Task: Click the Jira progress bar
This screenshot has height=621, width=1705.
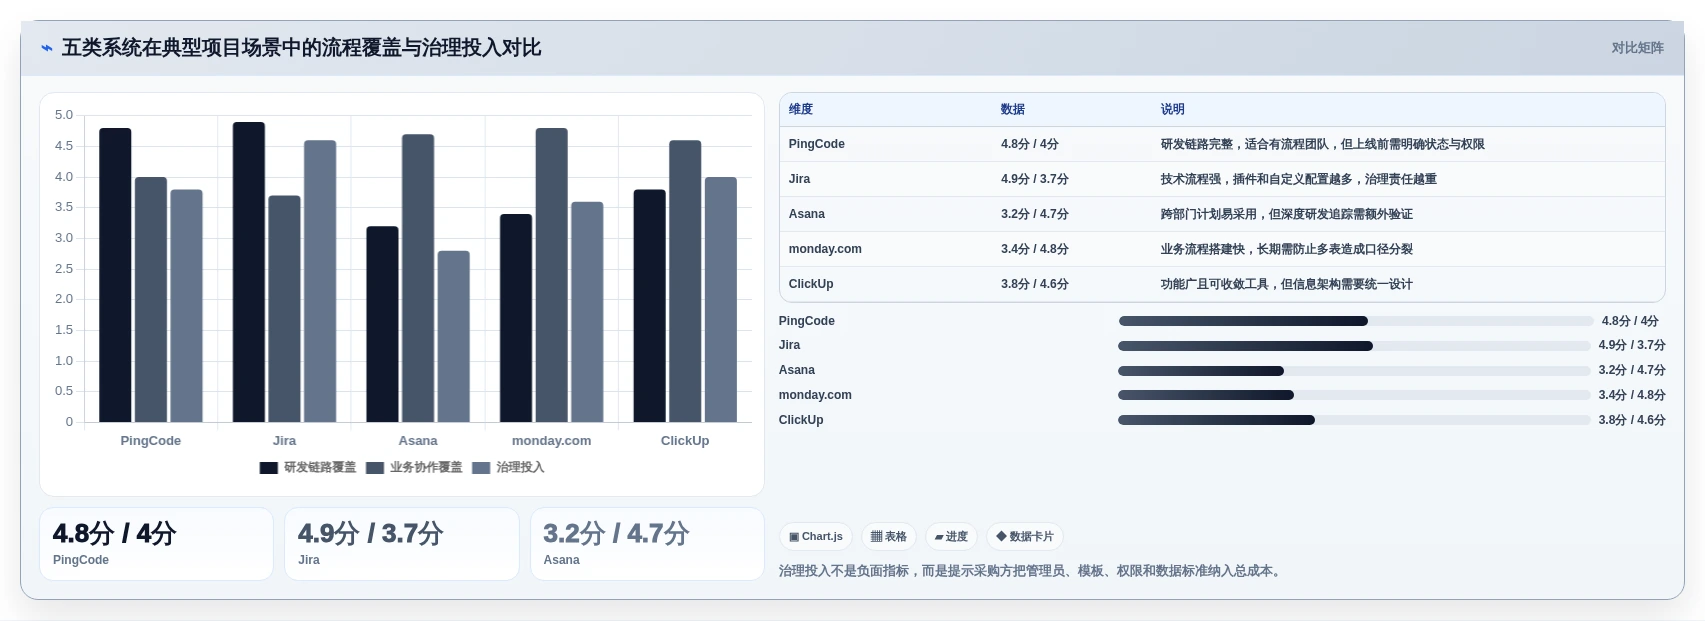Action: pos(1354,346)
